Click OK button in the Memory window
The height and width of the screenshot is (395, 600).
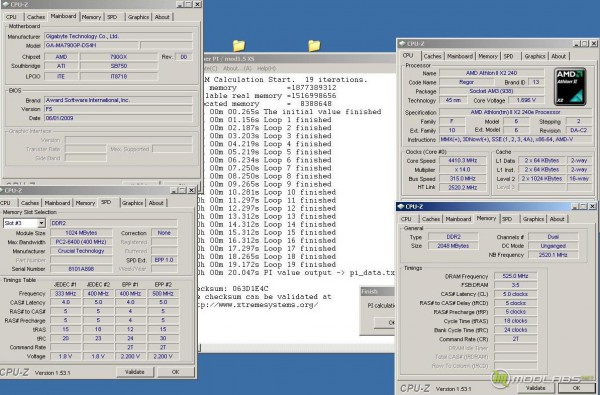click(577, 388)
